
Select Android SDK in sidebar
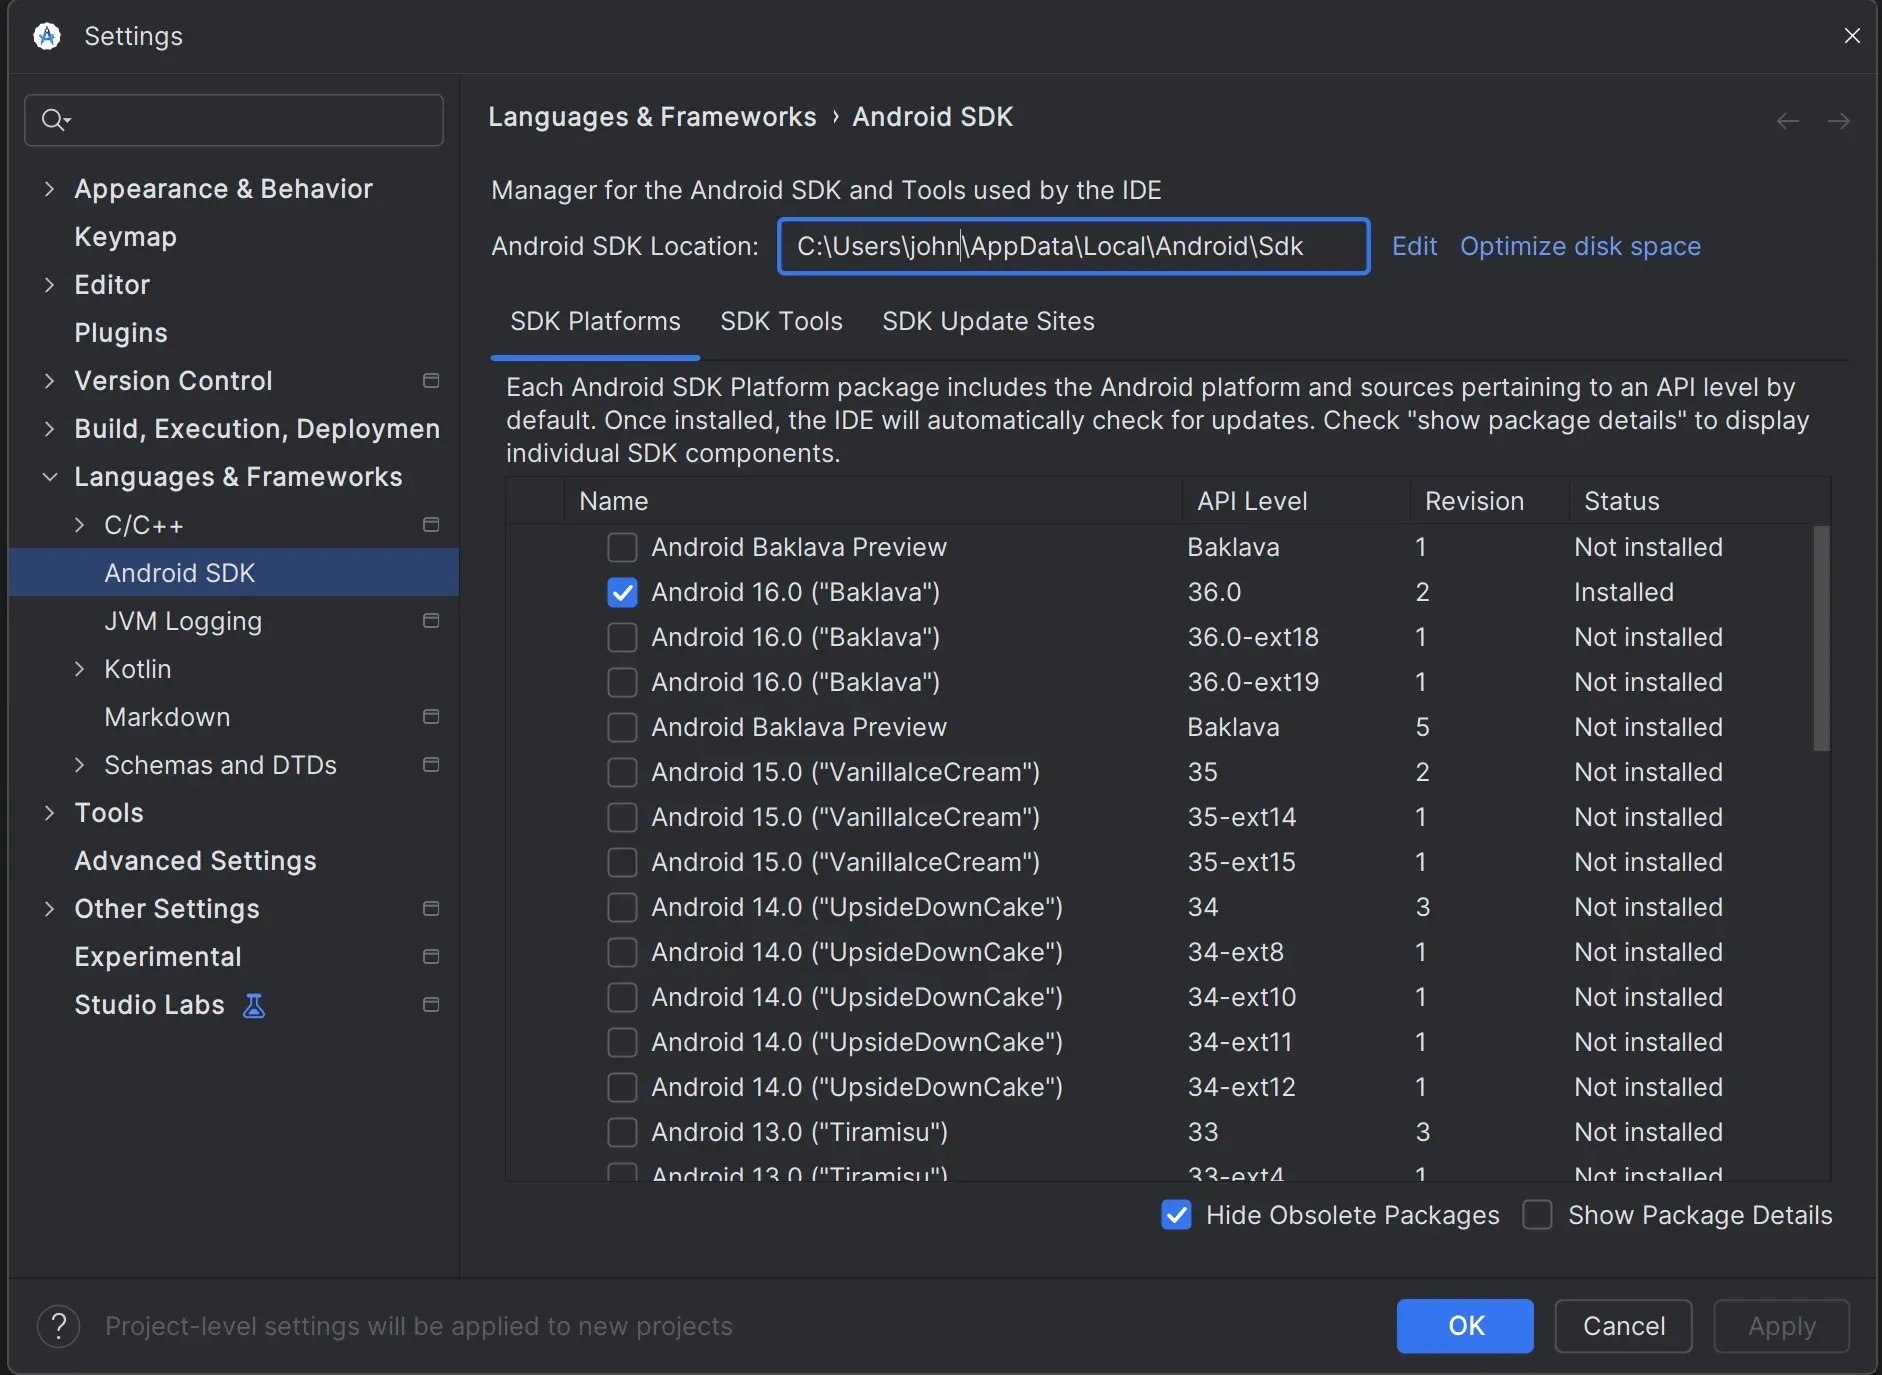point(234,573)
